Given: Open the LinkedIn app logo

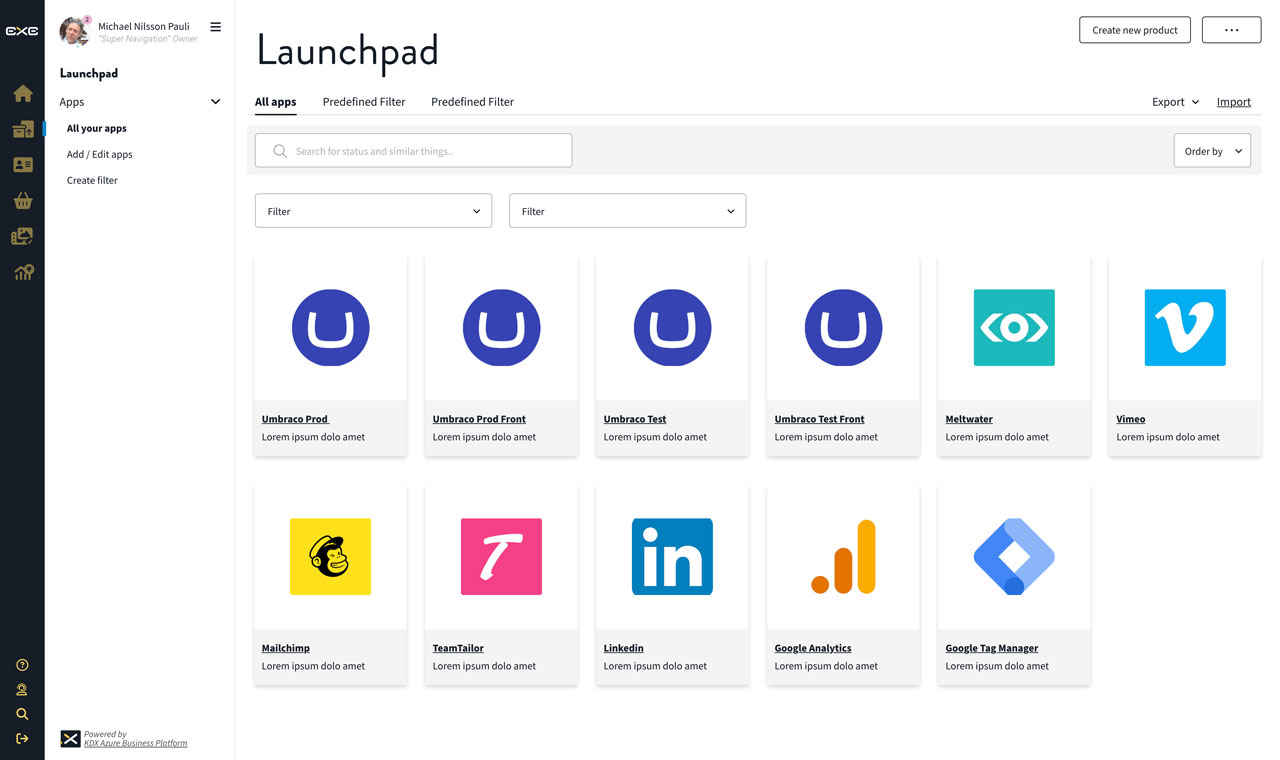Looking at the screenshot, I should point(673,556).
